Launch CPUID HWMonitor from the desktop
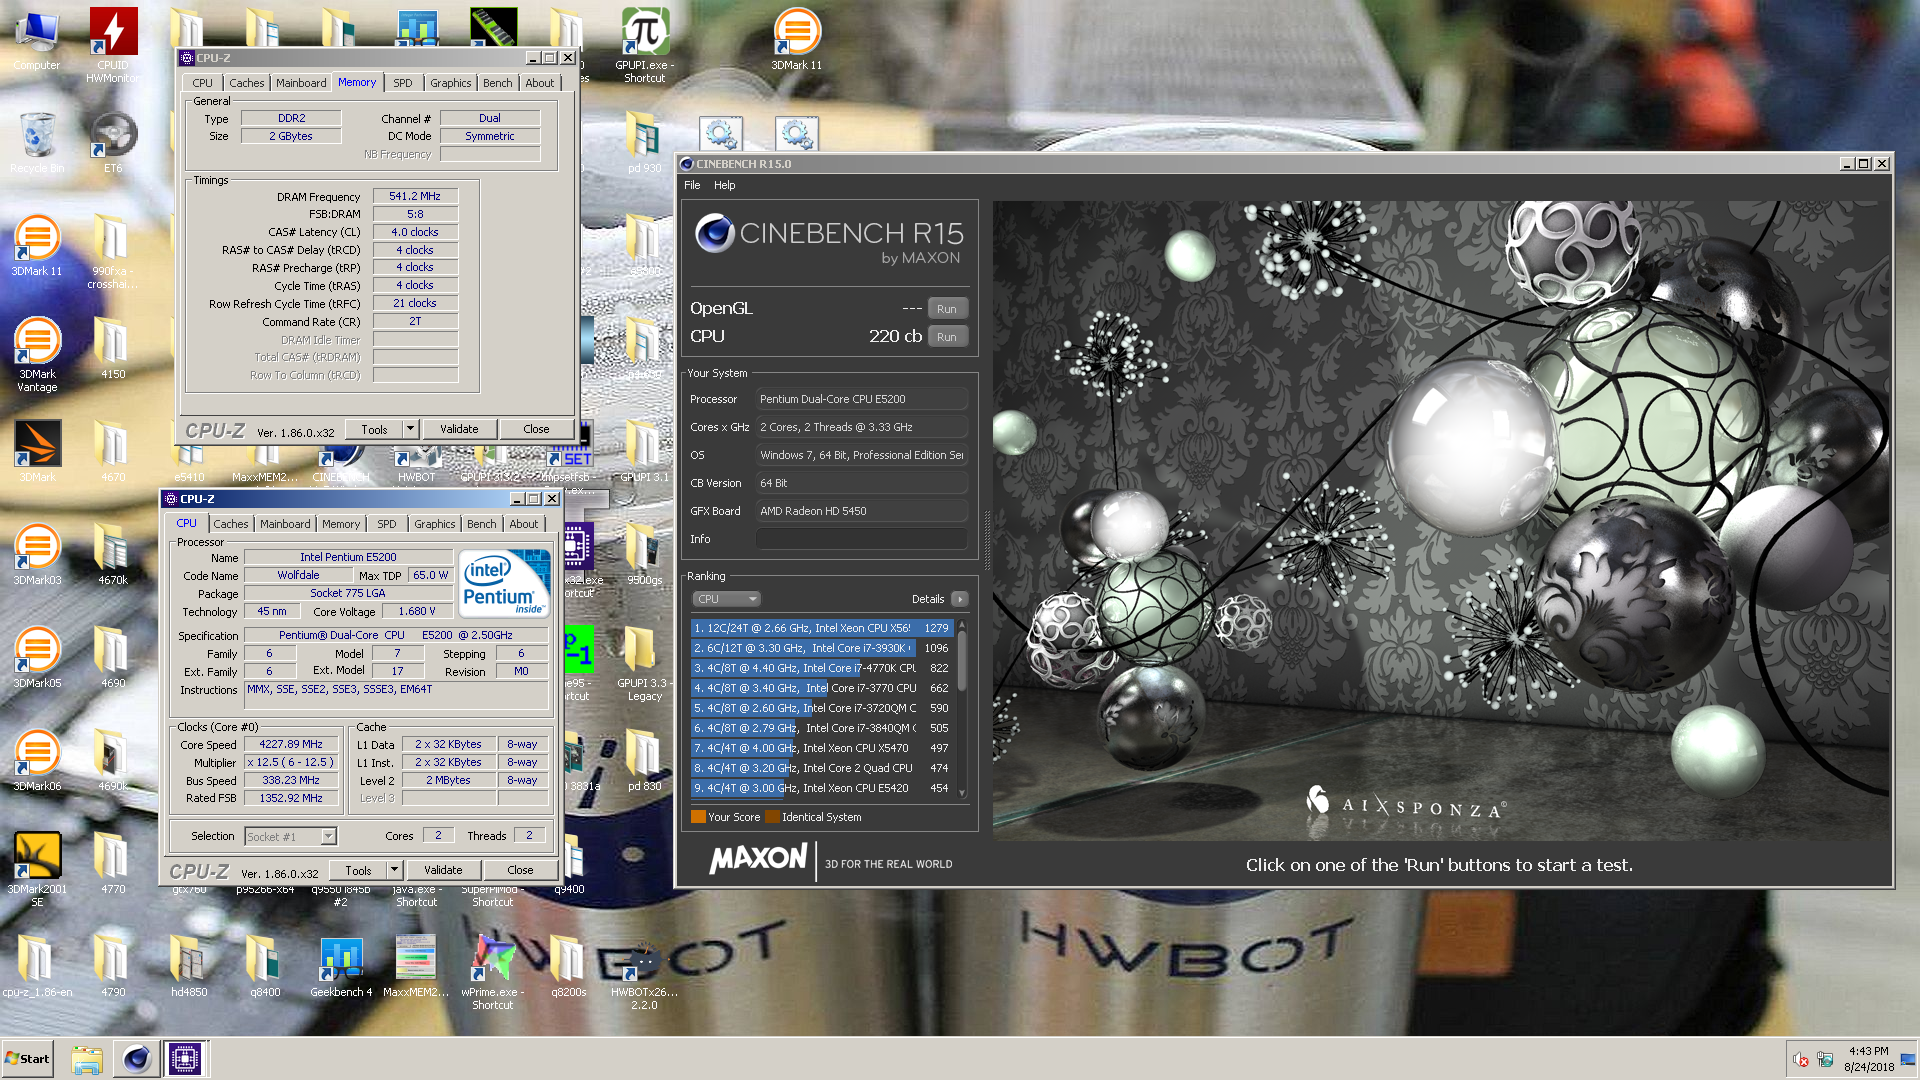This screenshot has width=1920, height=1080. 113,45
